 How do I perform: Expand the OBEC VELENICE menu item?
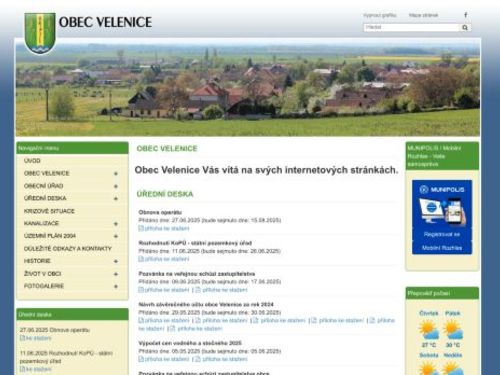click(116, 174)
